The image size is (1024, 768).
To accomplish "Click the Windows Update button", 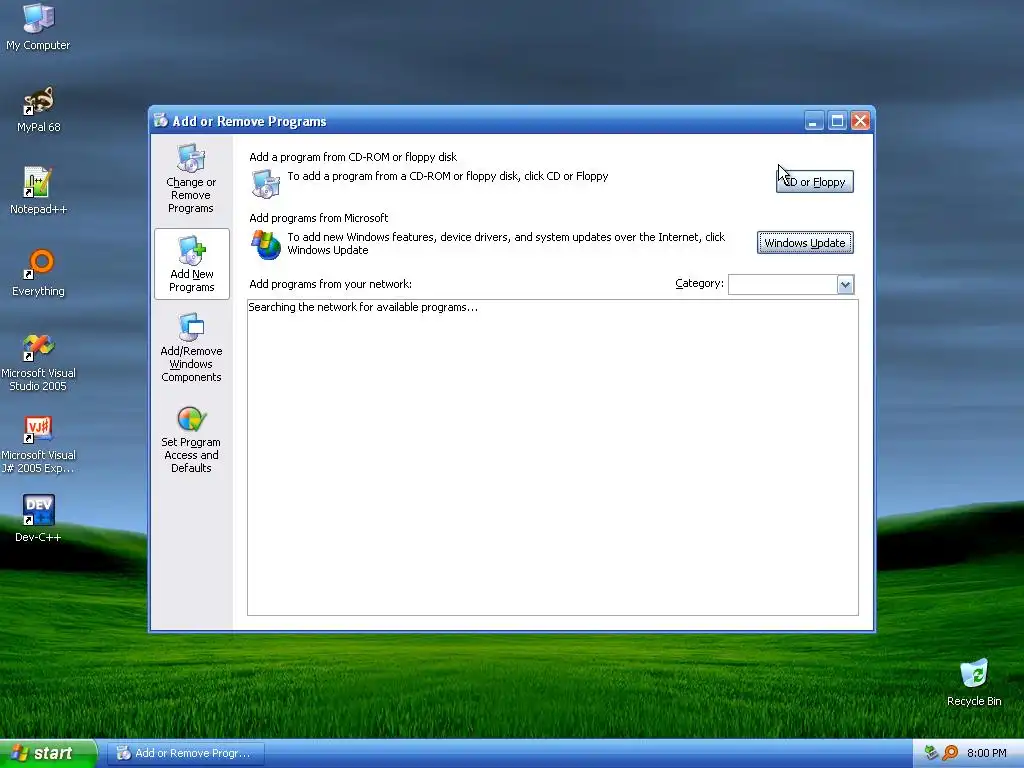I will coord(805,243).
